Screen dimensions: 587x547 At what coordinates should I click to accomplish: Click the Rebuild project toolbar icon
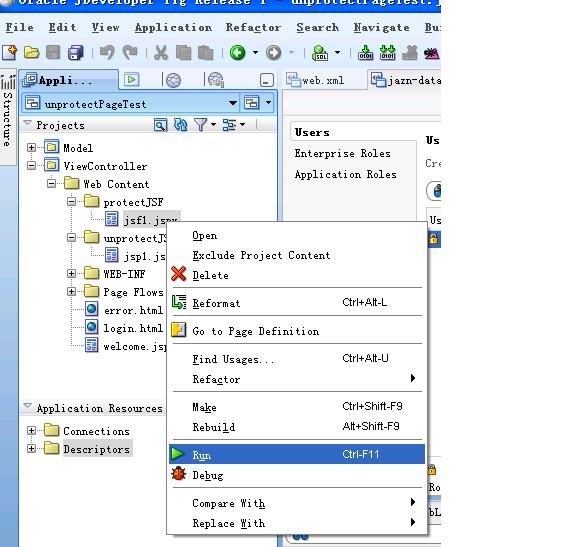point(387,52)
